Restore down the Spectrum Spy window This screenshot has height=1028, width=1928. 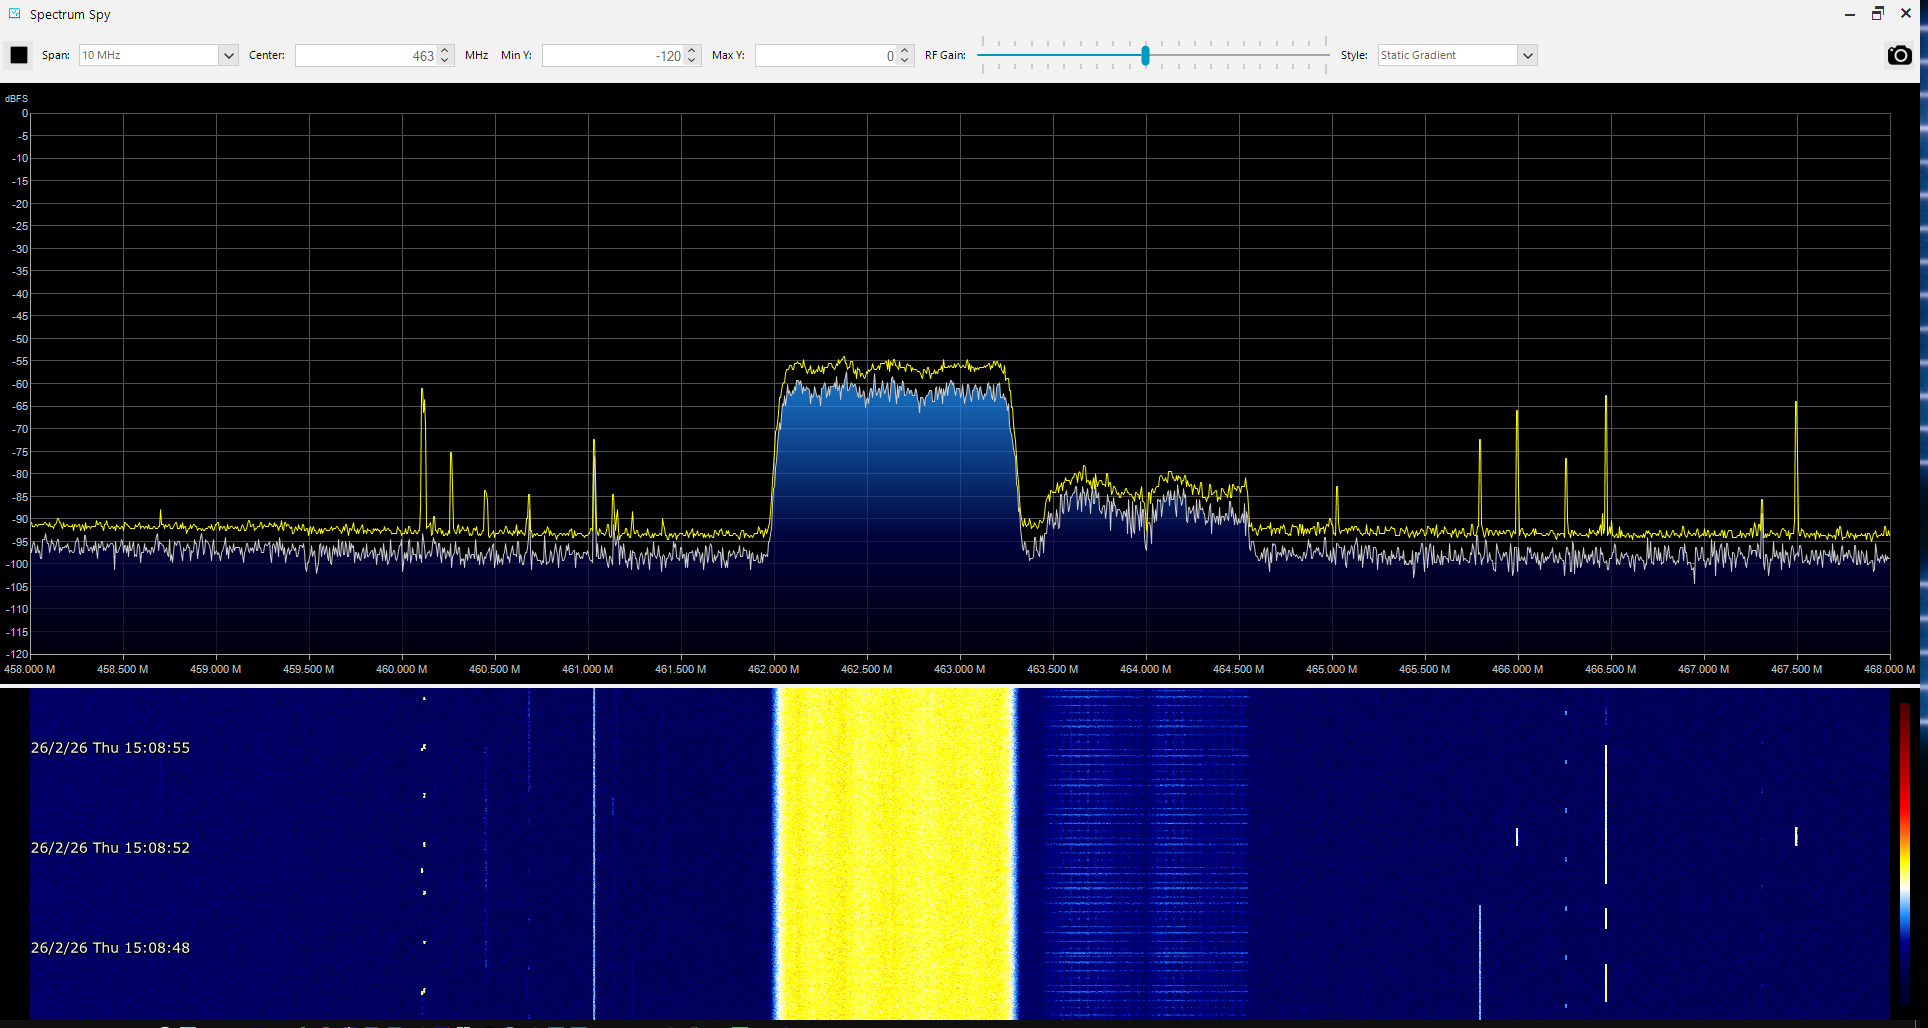coord(1877,14)
